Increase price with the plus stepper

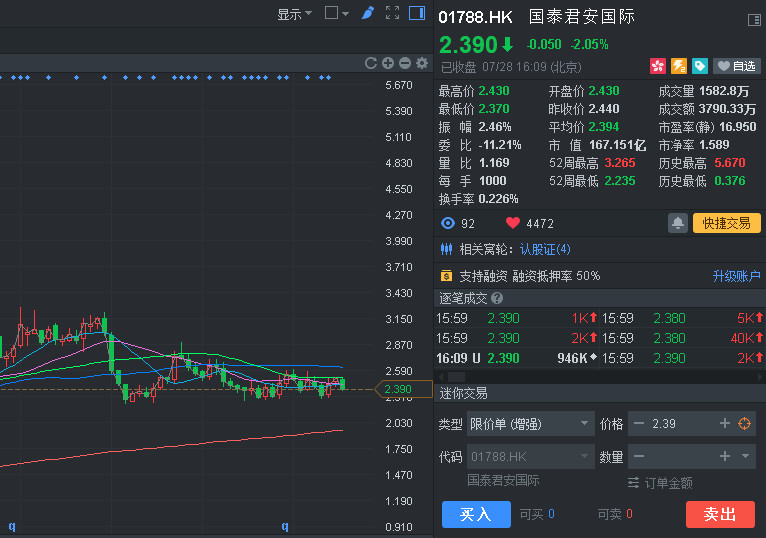725,424
